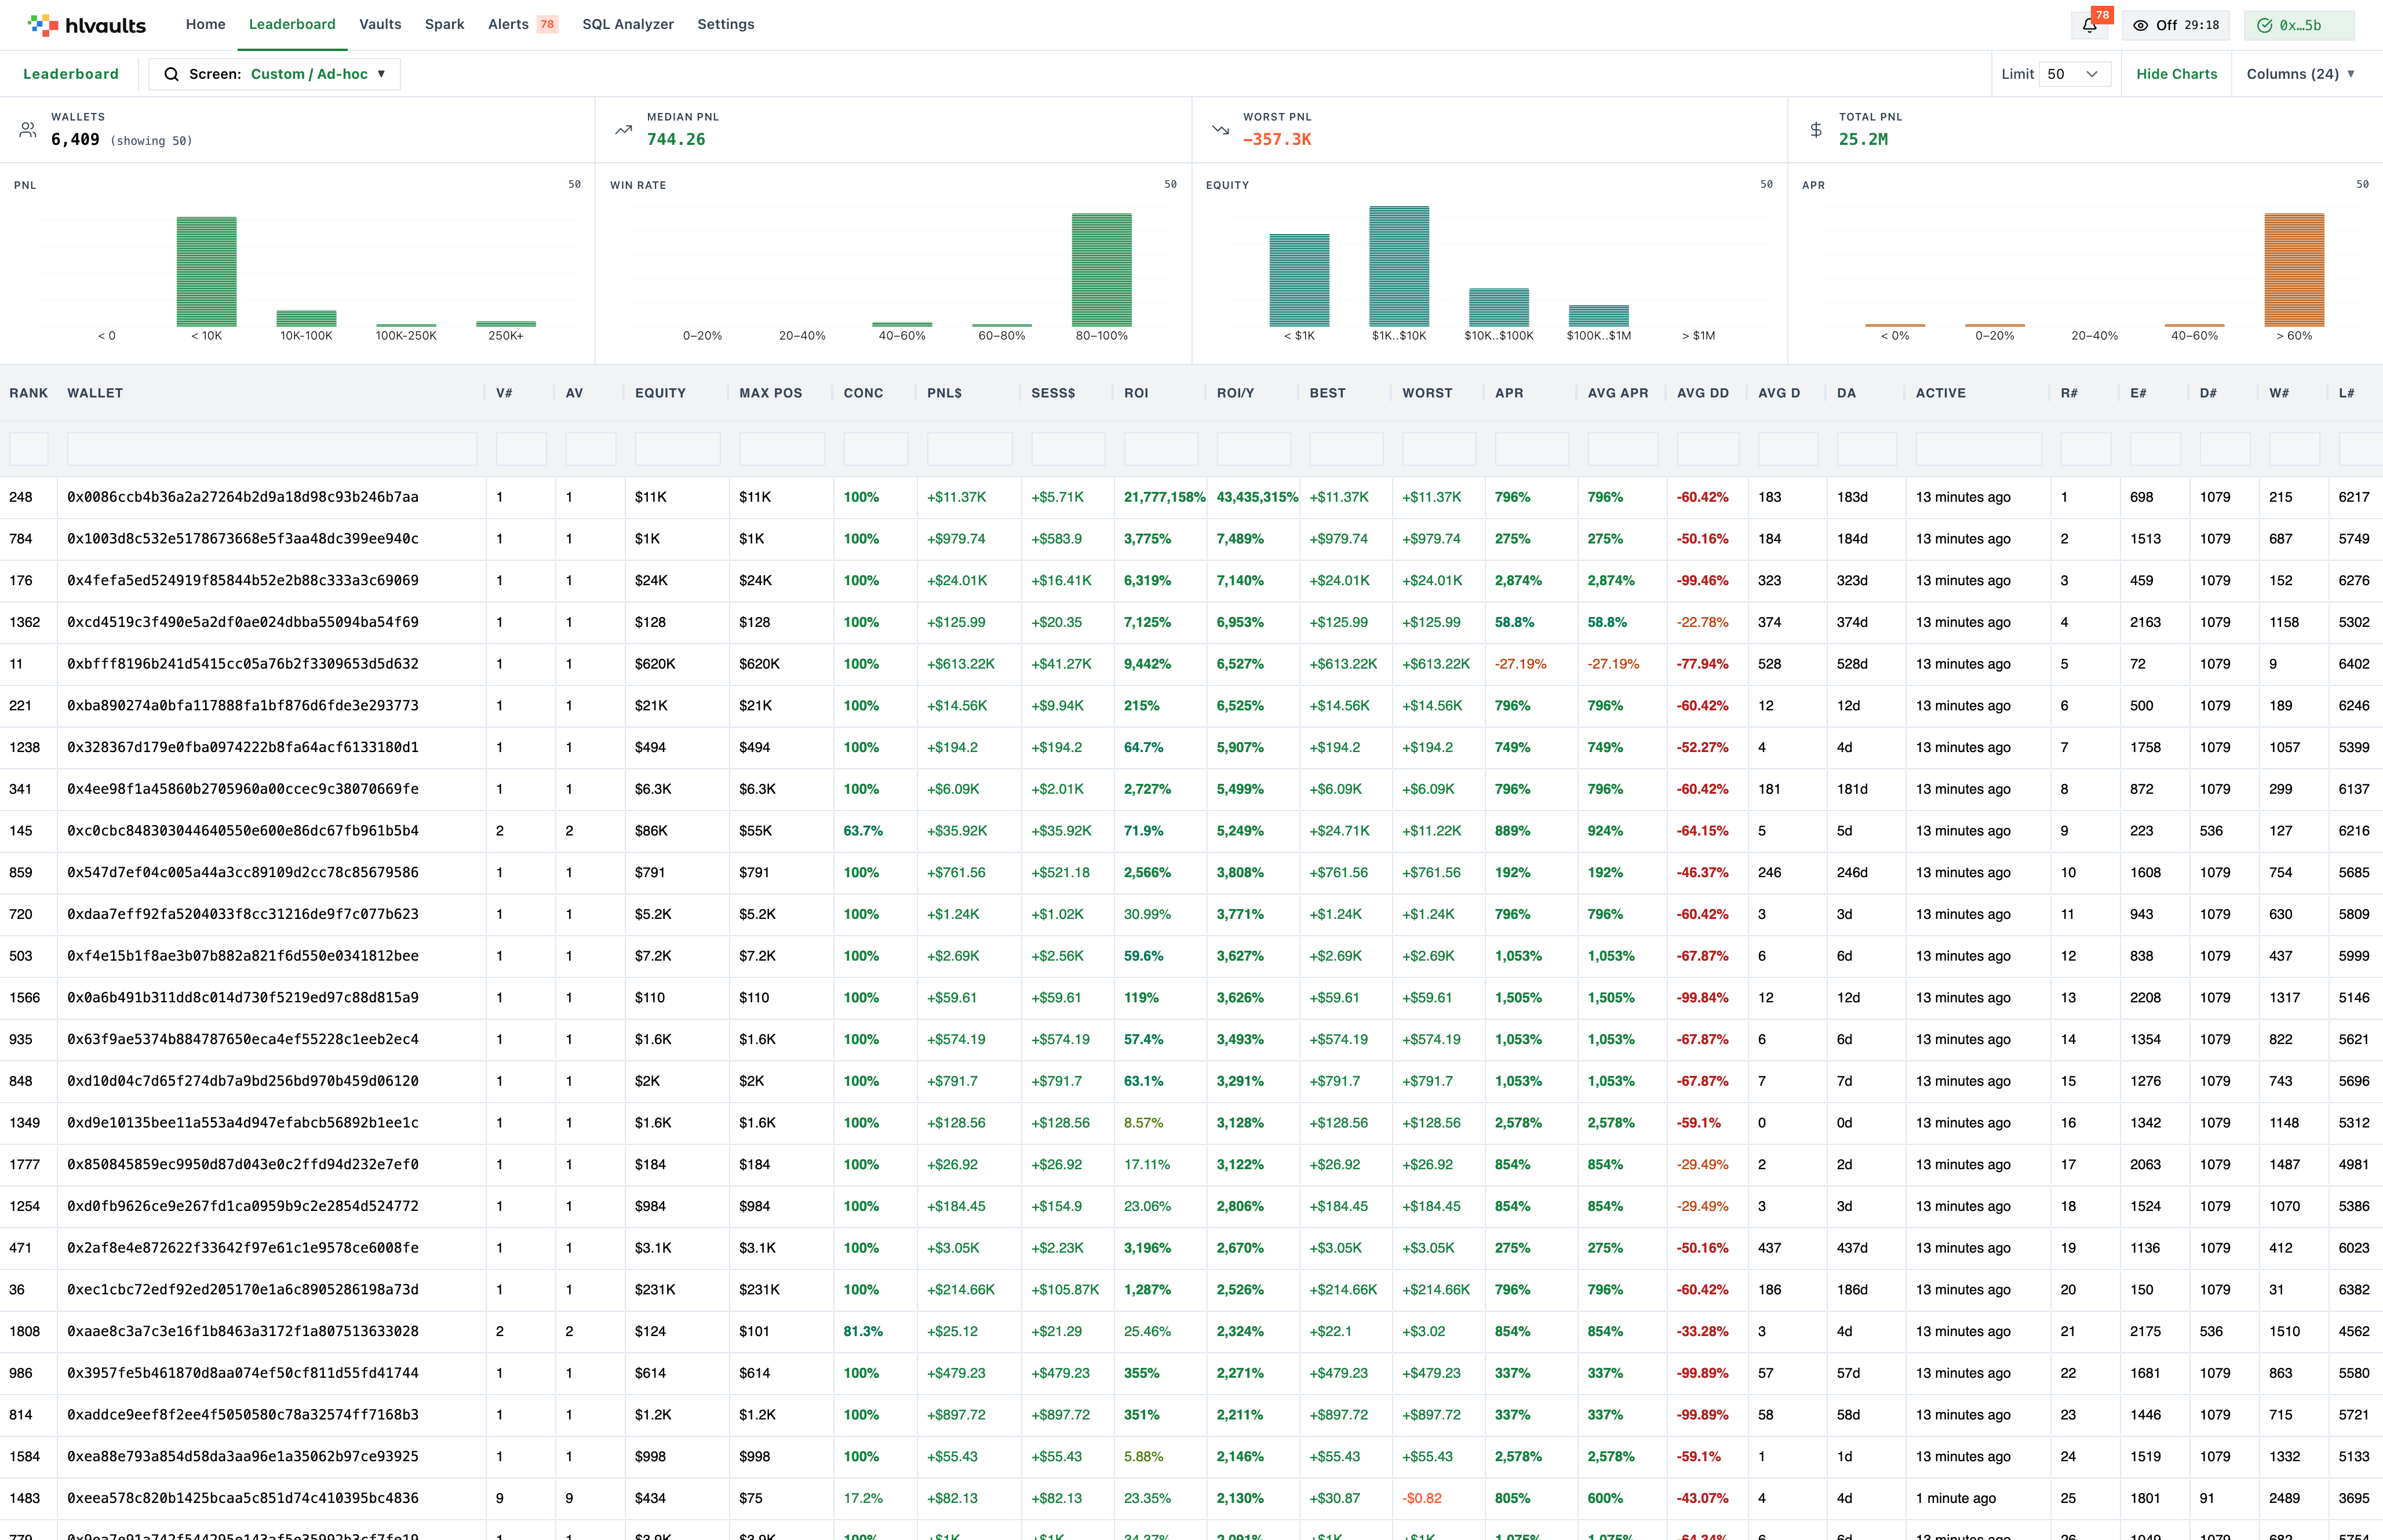This screenshot has width=2383, height=1540.
Task: Click the worst PNL trend-down icon
Action: [1220, 130]
